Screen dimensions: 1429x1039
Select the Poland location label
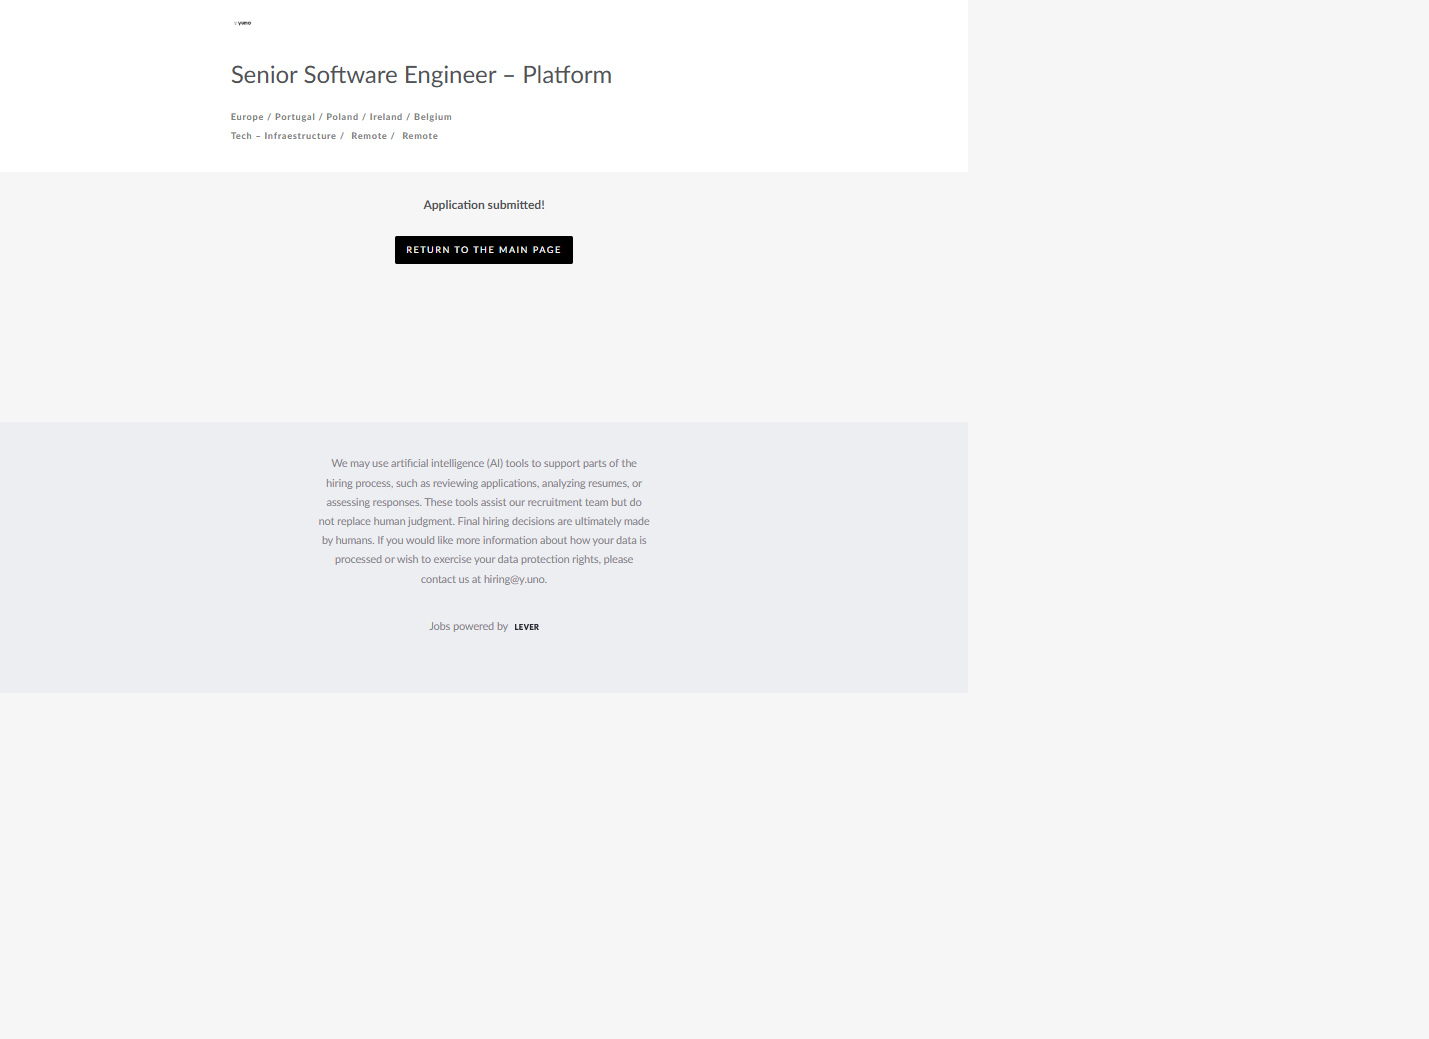[x=342, y=117]
